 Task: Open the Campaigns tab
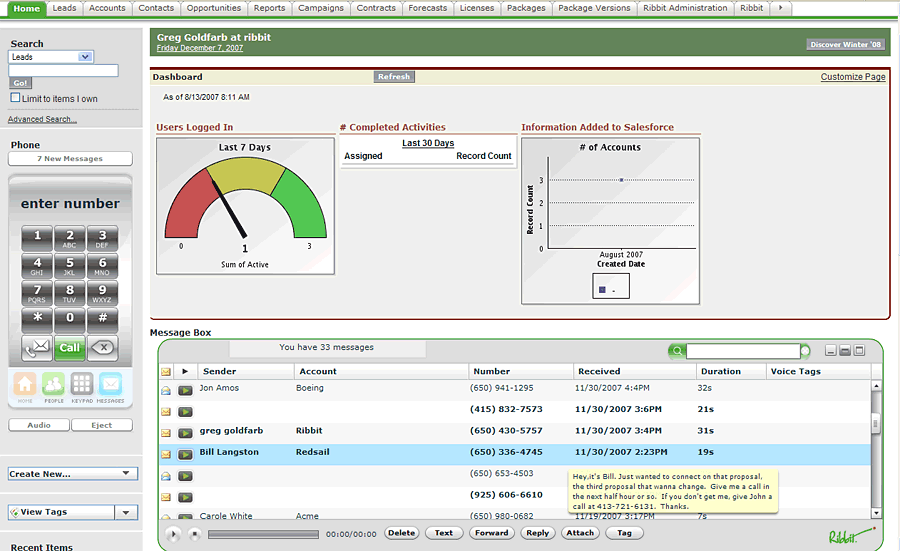tap(321, 8)
